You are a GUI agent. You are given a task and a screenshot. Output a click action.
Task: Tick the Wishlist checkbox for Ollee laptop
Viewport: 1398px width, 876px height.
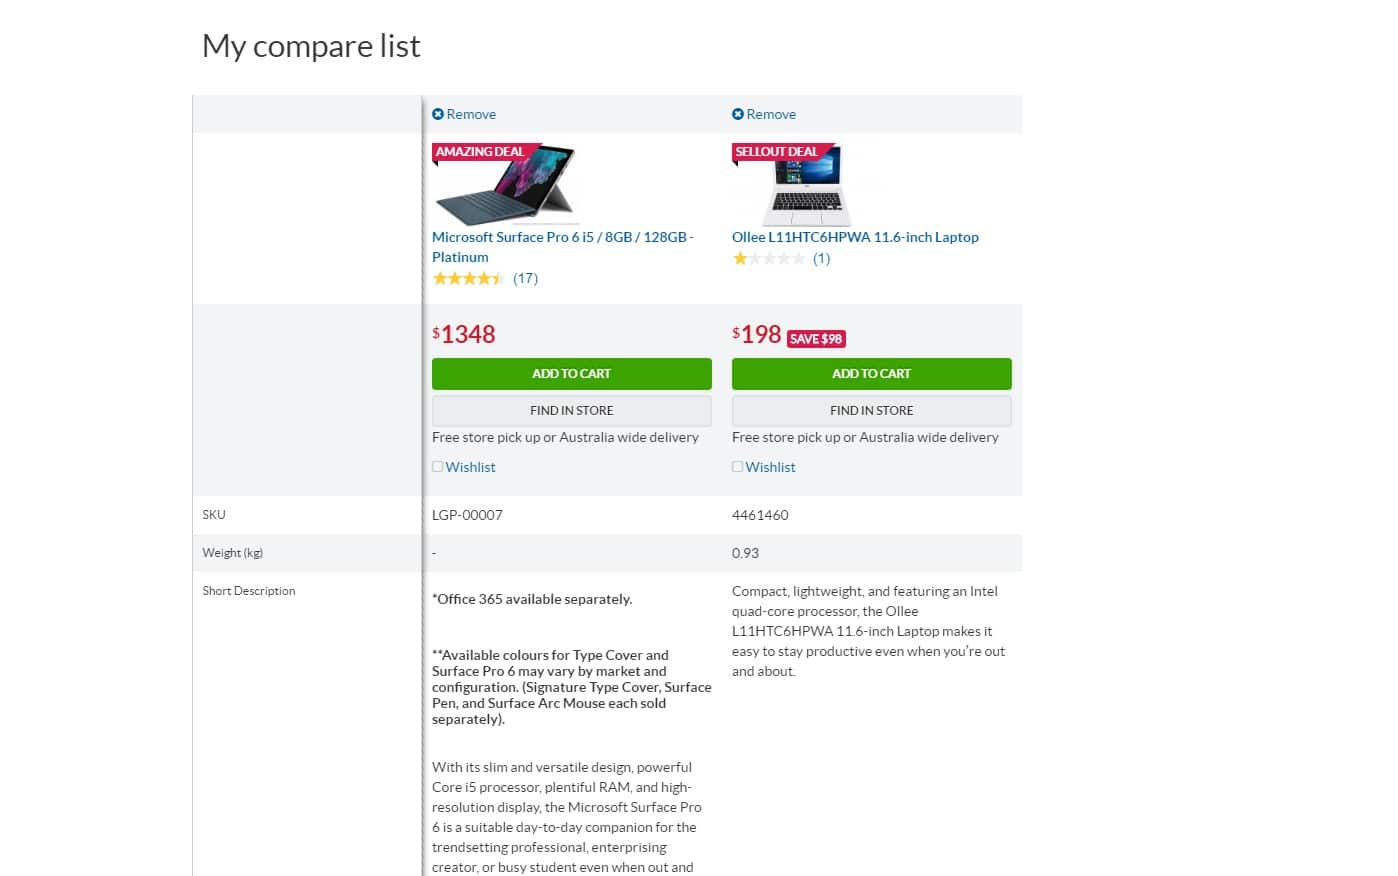coord(737,467)
